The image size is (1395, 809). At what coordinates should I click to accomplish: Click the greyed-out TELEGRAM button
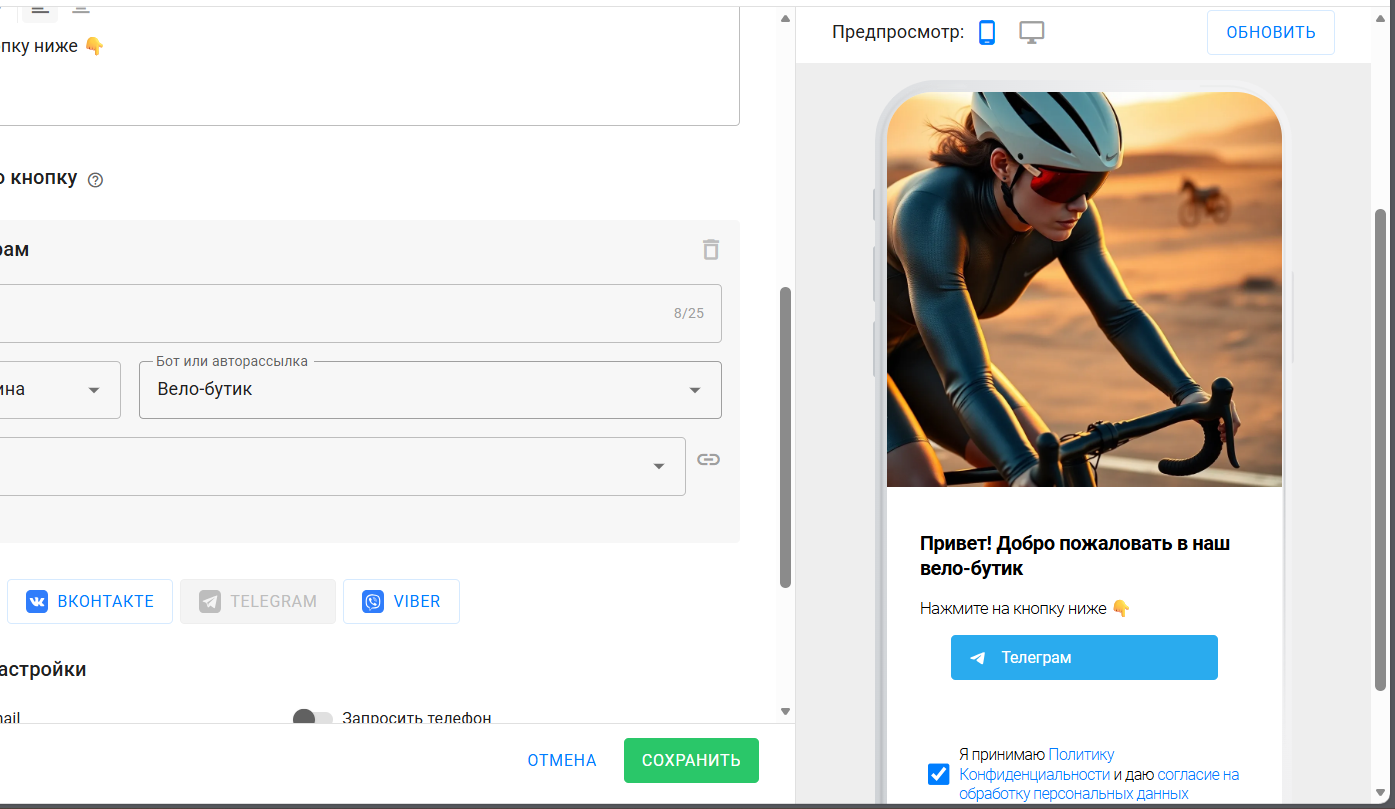point(258,601)
